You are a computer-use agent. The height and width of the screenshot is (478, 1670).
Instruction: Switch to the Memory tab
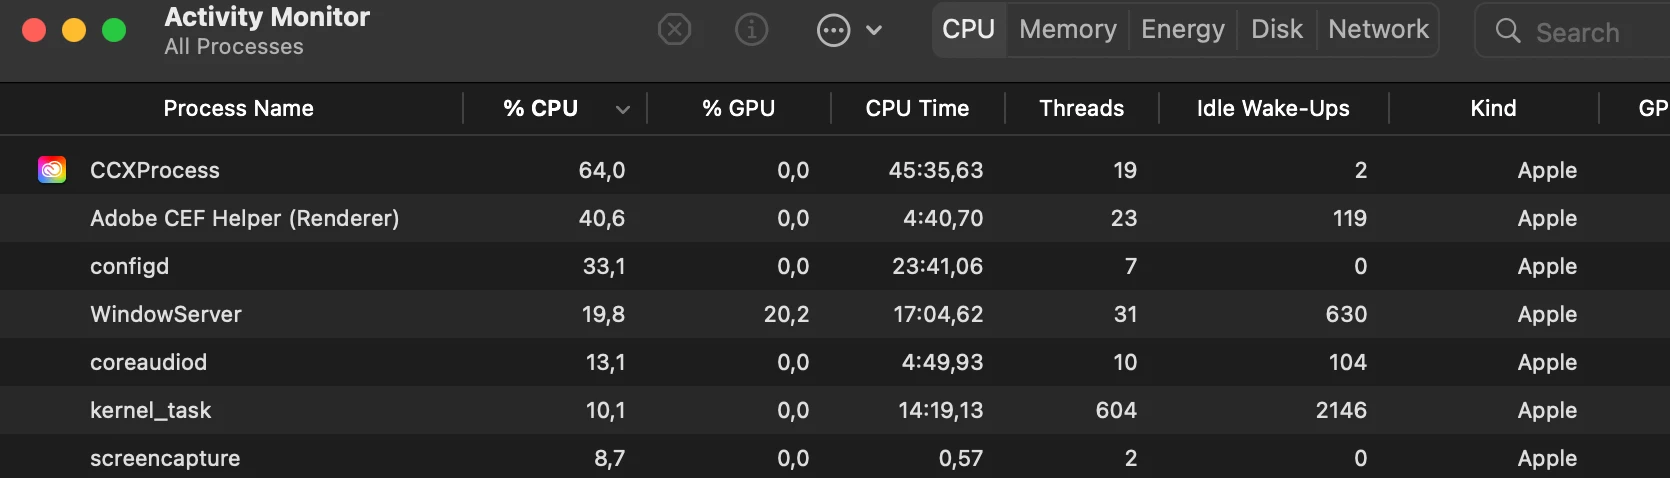[x=1068, y=29]
